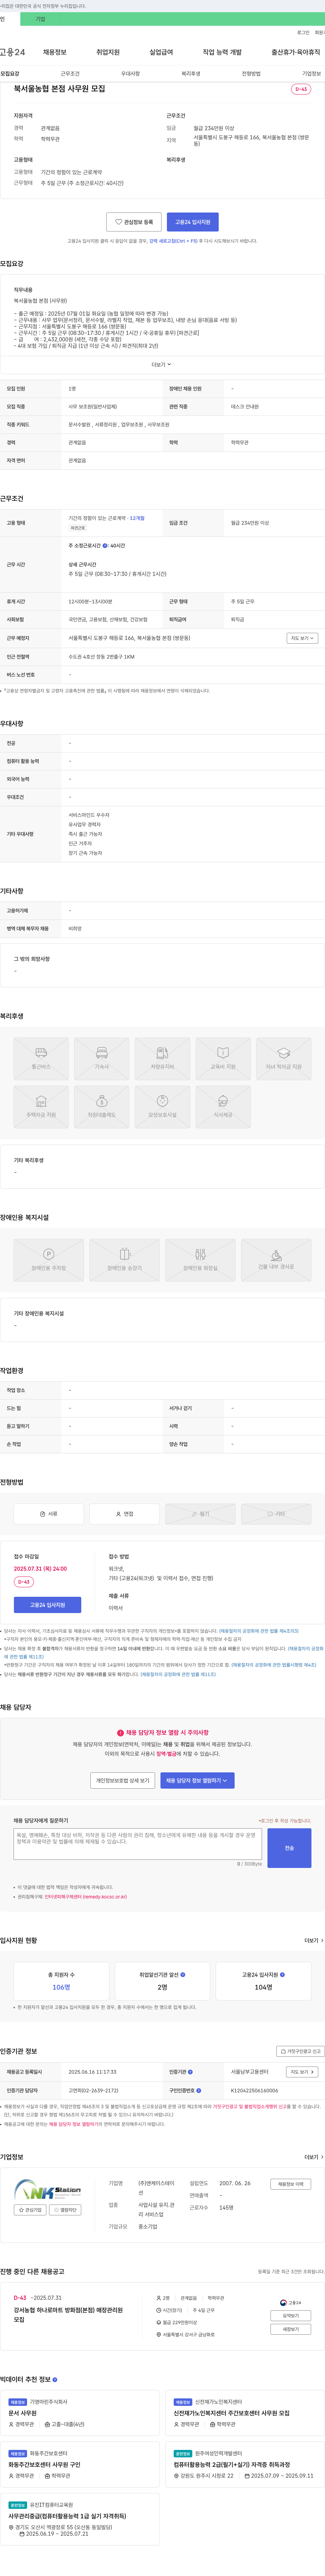Click the 필기 screening step box
The width and height of the screenshot is (325, 2576).
[200, 1514]
